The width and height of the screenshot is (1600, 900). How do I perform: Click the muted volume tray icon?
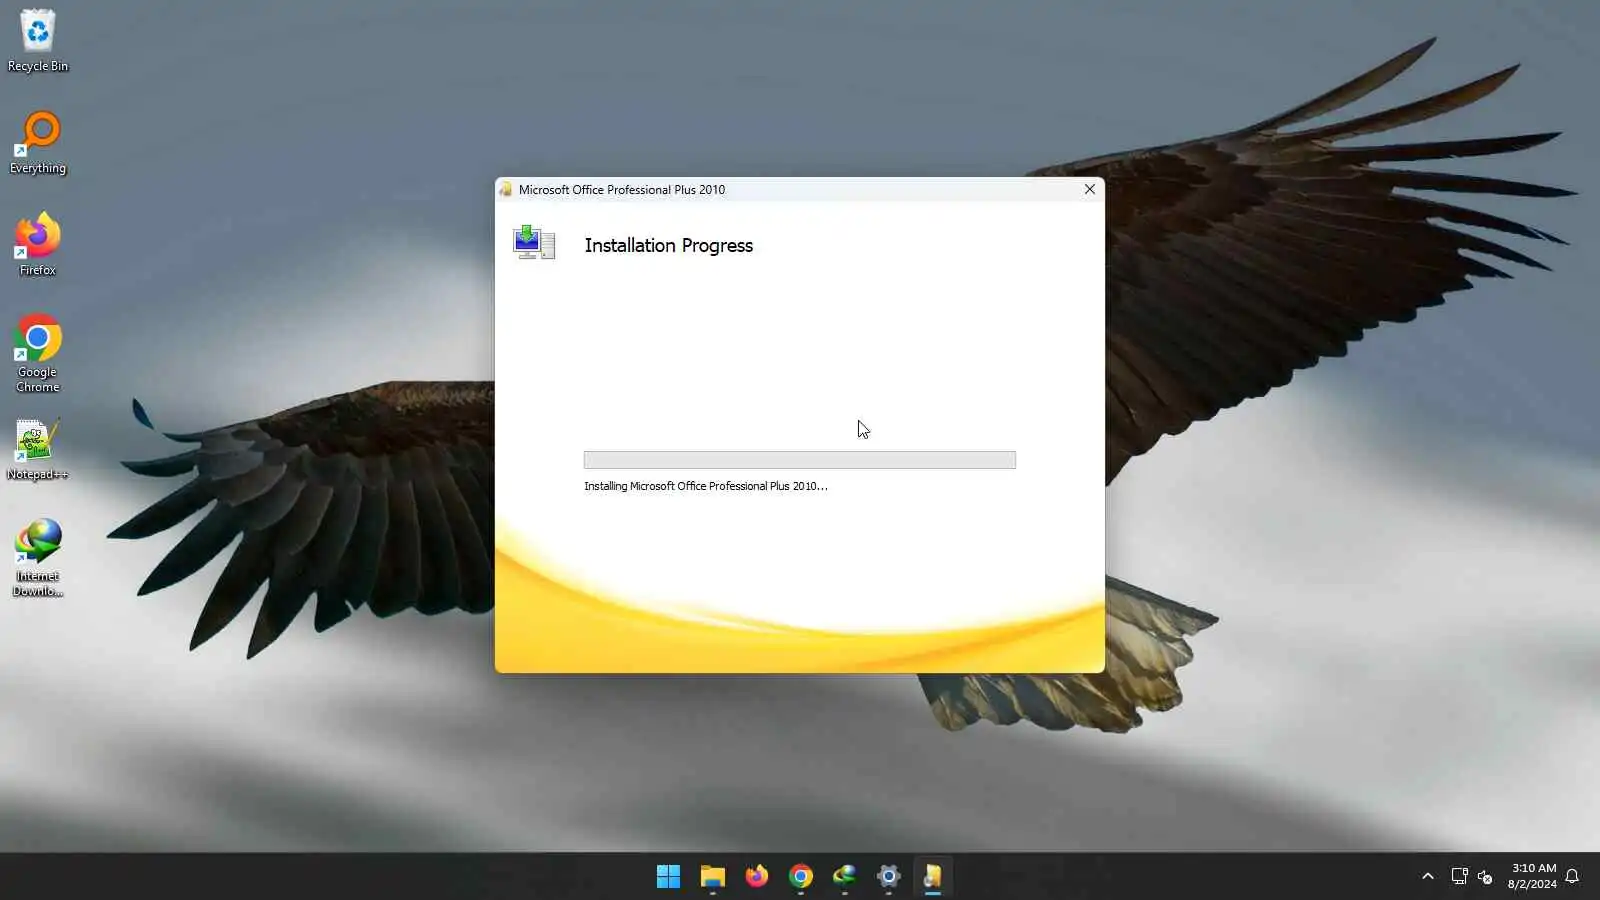coord(1485,877)
